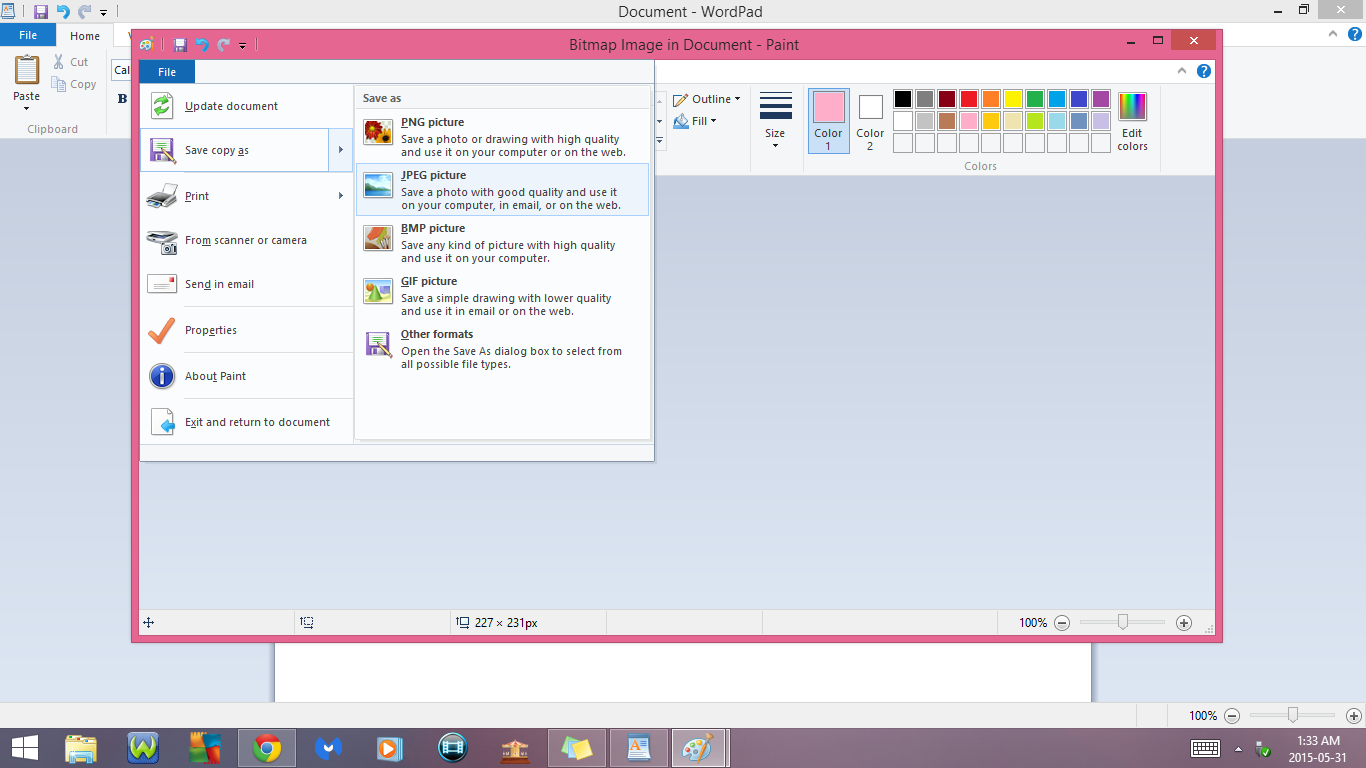Image resolution: width=1366 pixels, height=768 pixels.
Task: Set Color 2 as the active color
Action: 869,120
